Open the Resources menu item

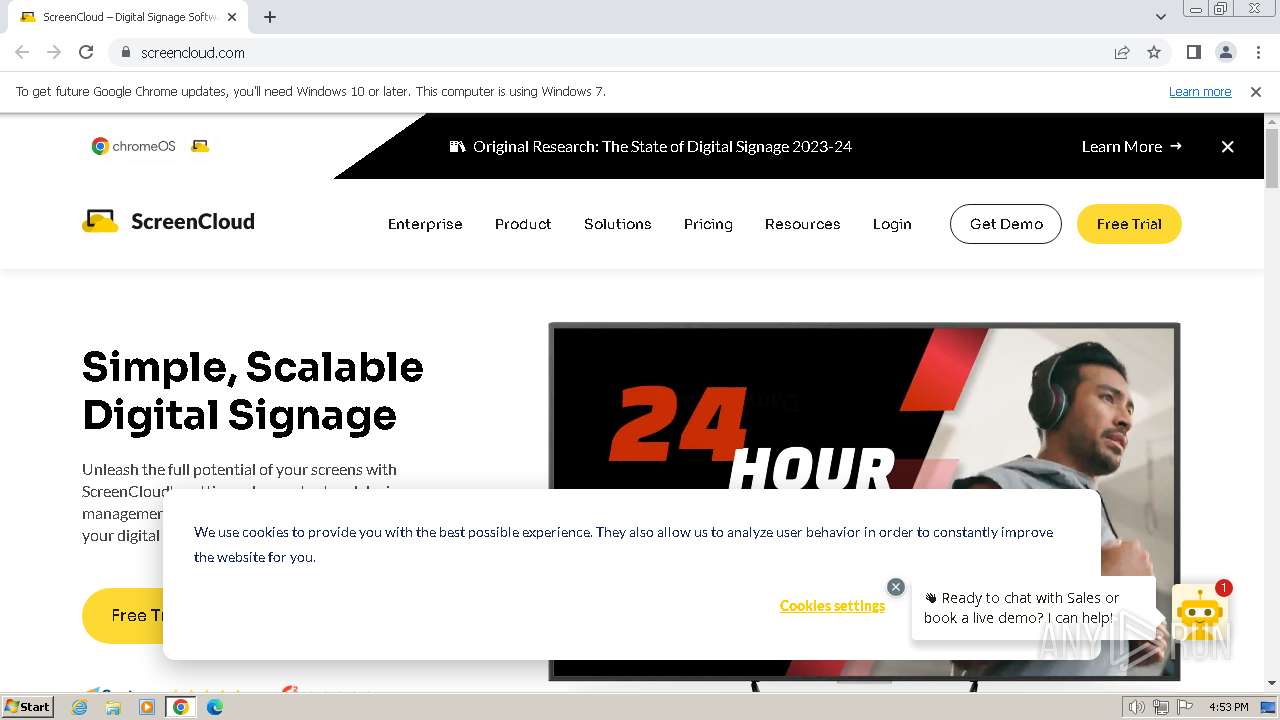coord(802,224)
